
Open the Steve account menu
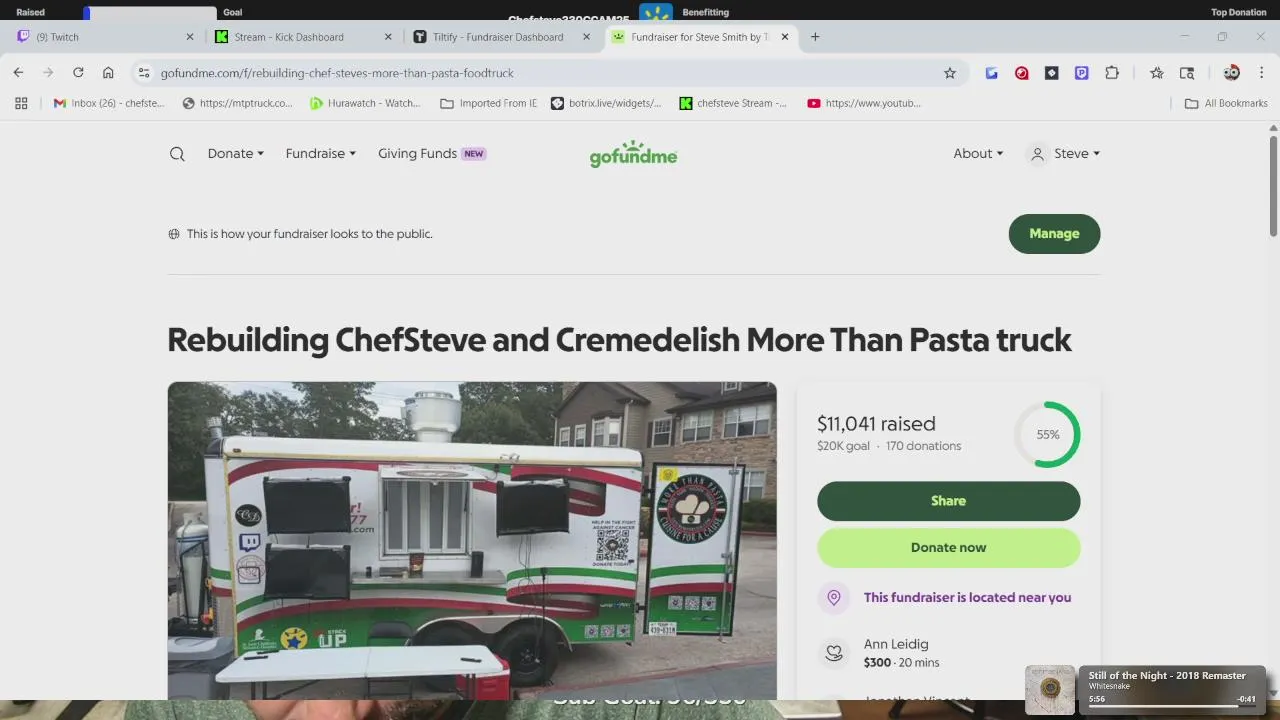[x=1065, y=154]
